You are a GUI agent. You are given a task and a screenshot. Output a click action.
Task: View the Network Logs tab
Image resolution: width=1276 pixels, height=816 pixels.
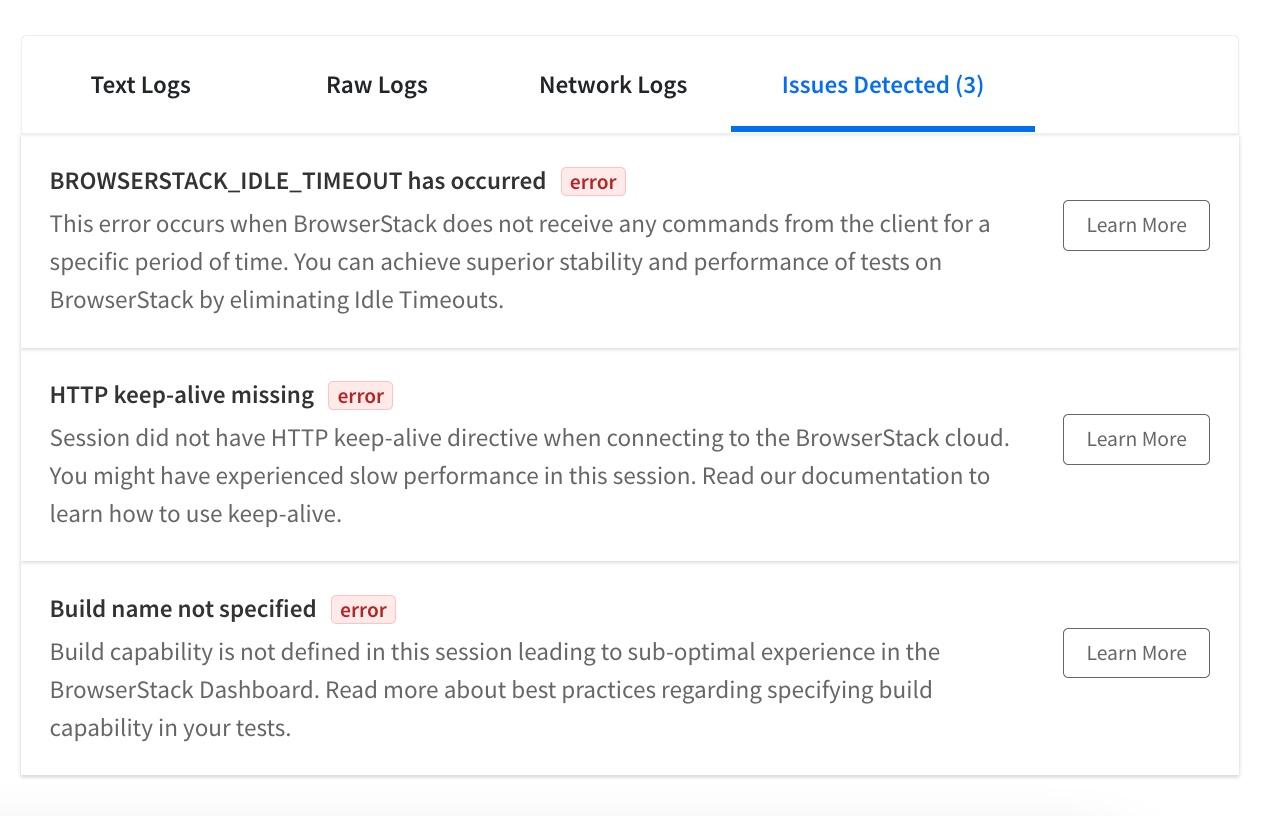tap(612, 85)
